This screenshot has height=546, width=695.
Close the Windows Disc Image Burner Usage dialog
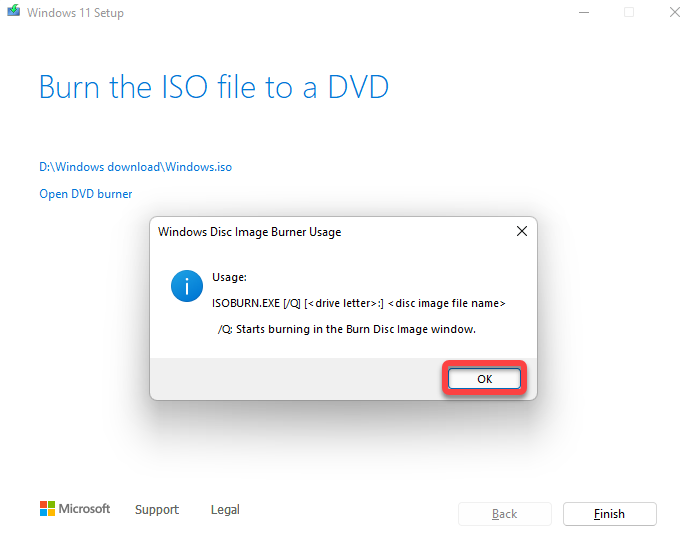click(x=521, y=232)
